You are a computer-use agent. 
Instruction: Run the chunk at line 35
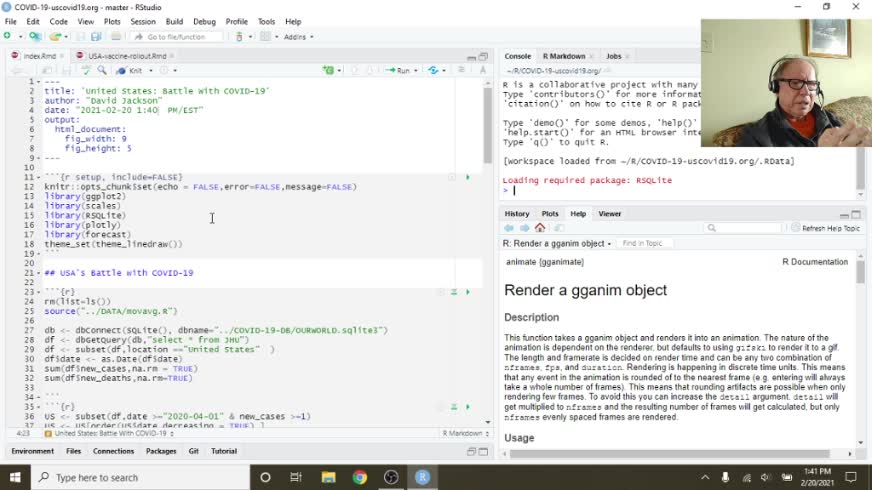coord(468,407)
